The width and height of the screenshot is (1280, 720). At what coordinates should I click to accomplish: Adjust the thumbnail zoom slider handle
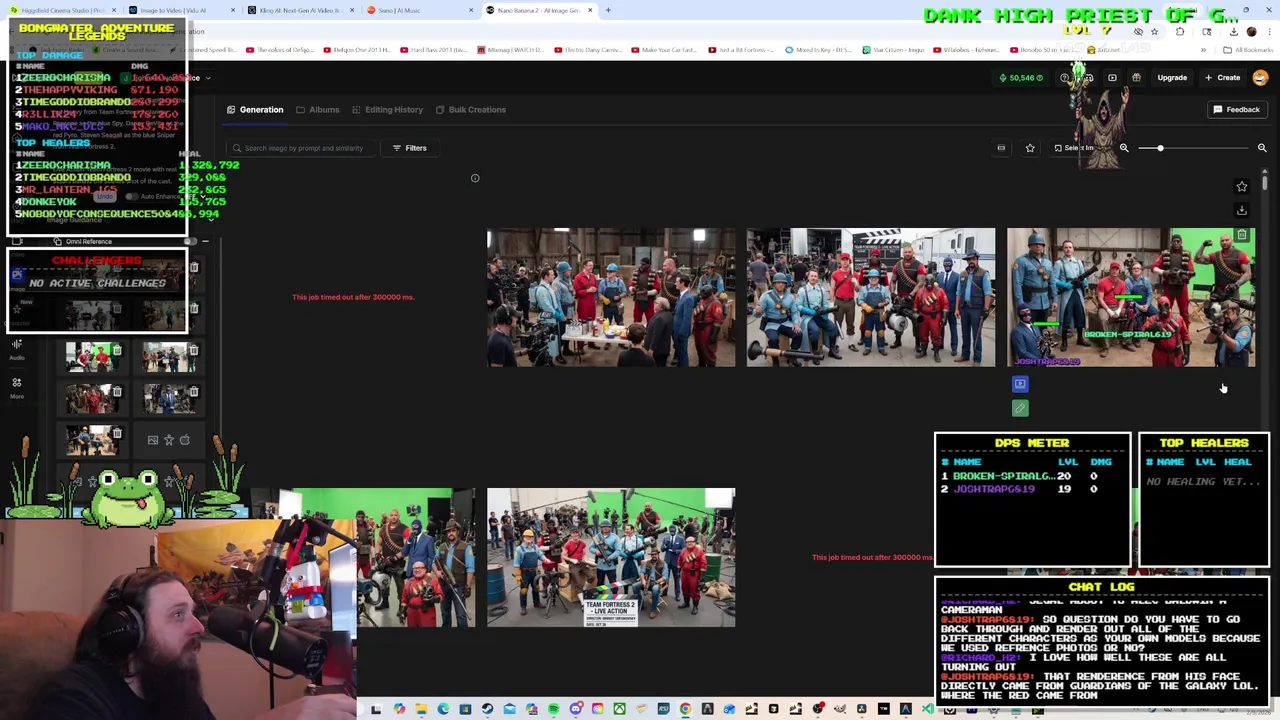pos(1160,148)
